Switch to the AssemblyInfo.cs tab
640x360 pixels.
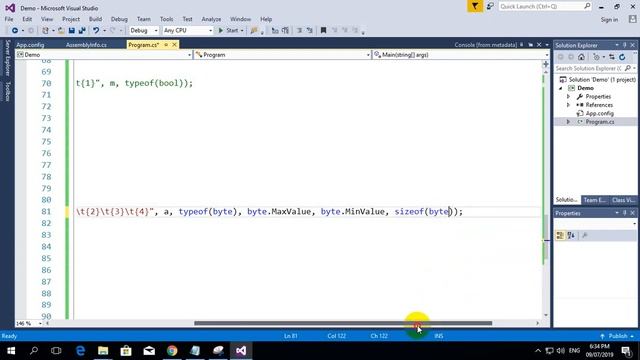86,45
